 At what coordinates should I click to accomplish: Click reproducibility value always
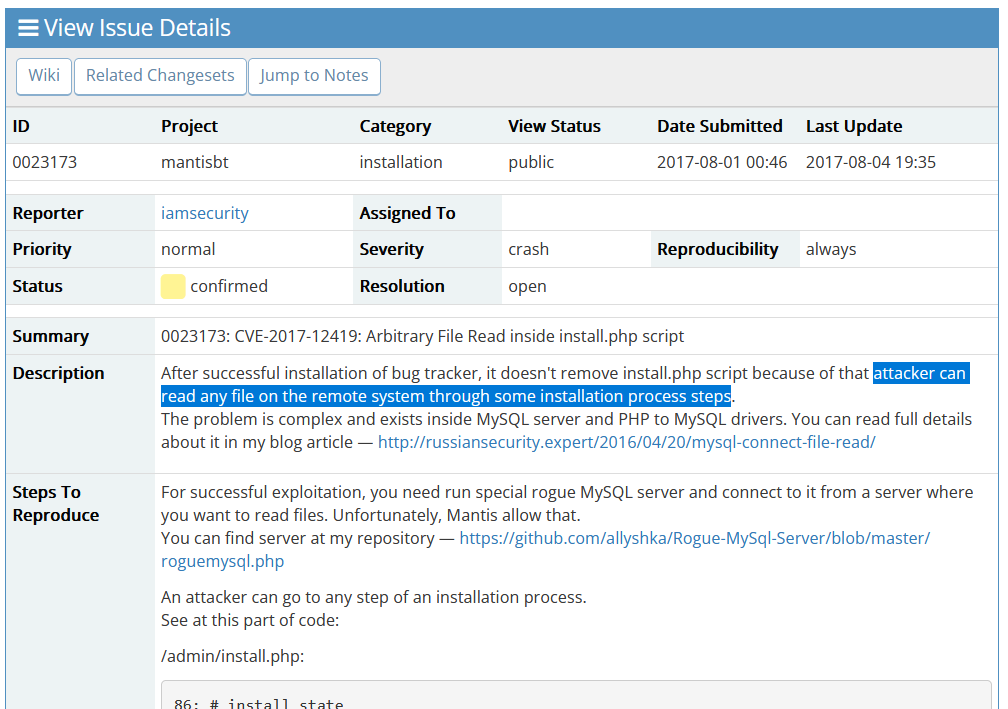[831, 249]
